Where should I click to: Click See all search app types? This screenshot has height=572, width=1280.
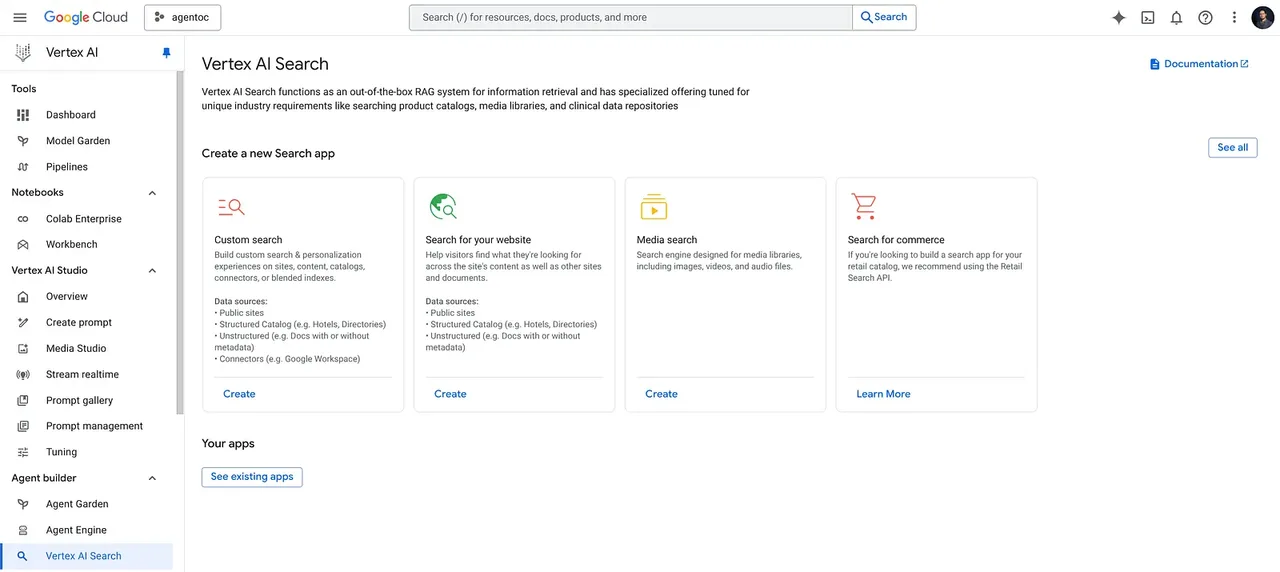click(1233, 148)
